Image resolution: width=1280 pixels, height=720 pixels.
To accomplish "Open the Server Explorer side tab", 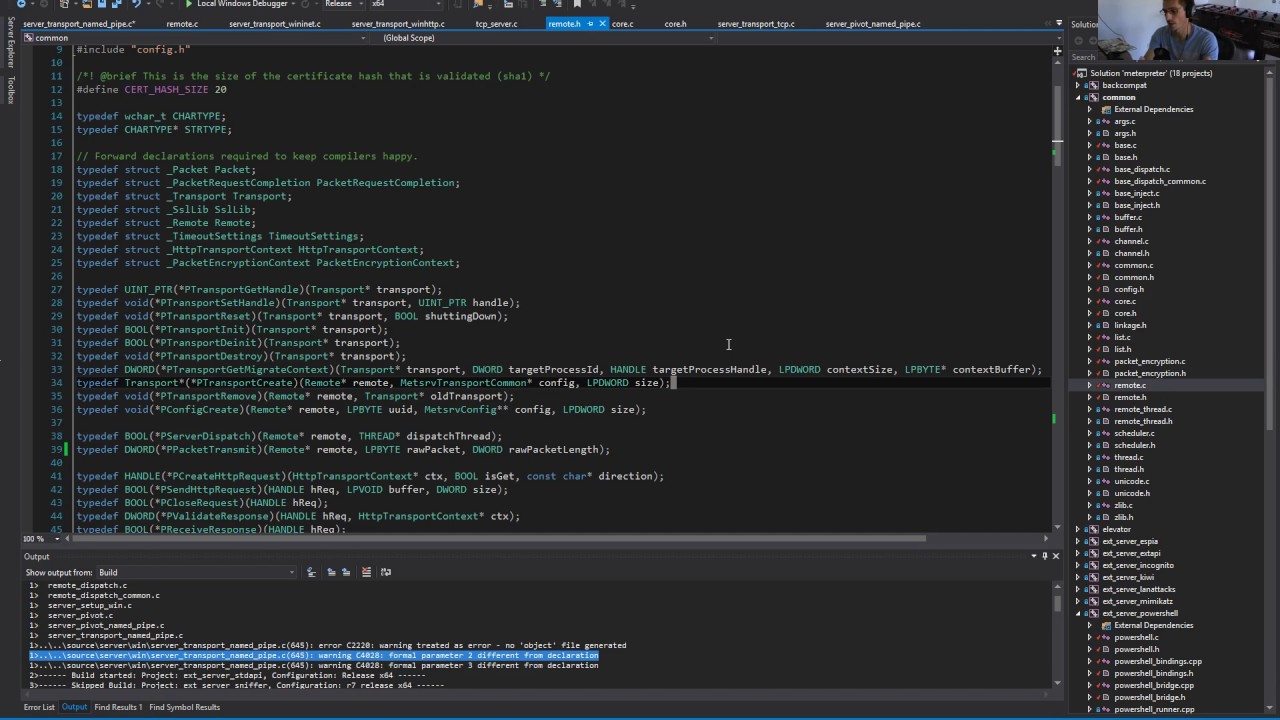I will [11, 44].
